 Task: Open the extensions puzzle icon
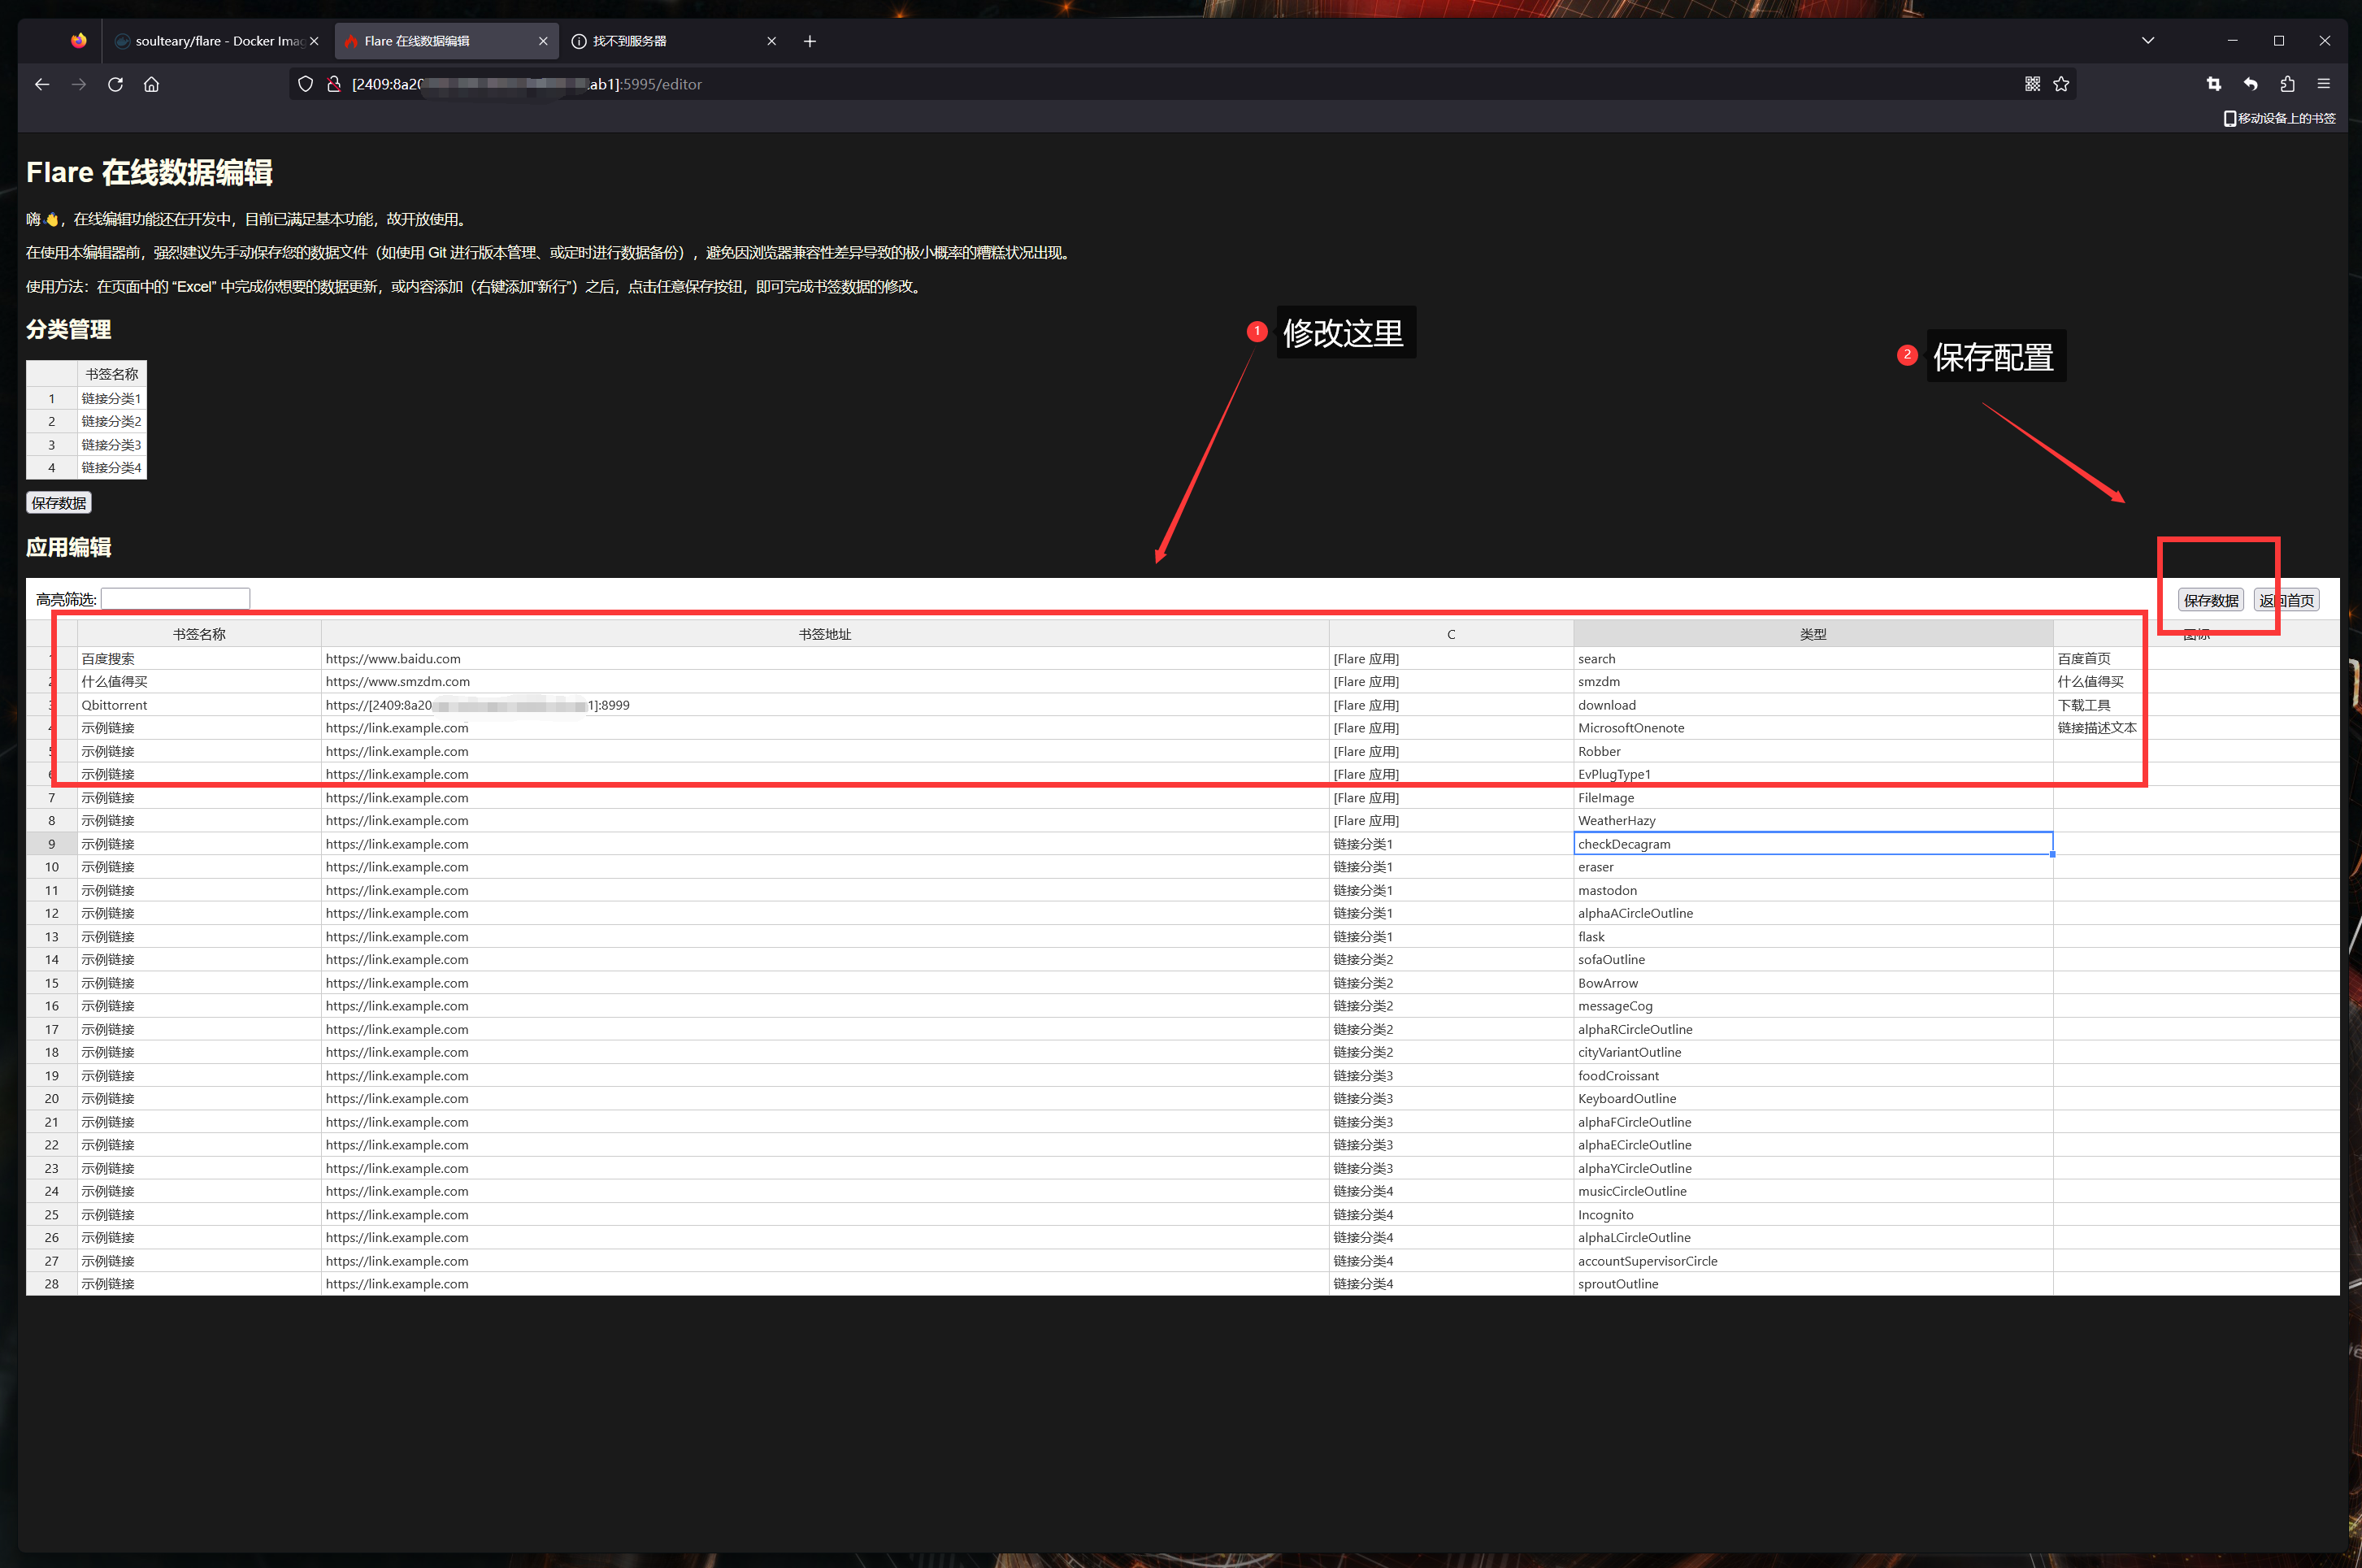pyautogui.click(x=2287, y=84)
